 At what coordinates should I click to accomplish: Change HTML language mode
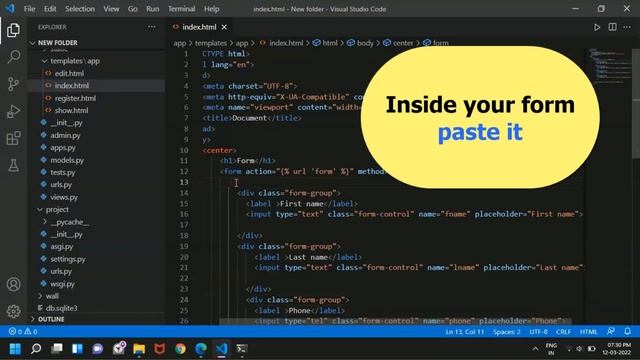[588, 331]
